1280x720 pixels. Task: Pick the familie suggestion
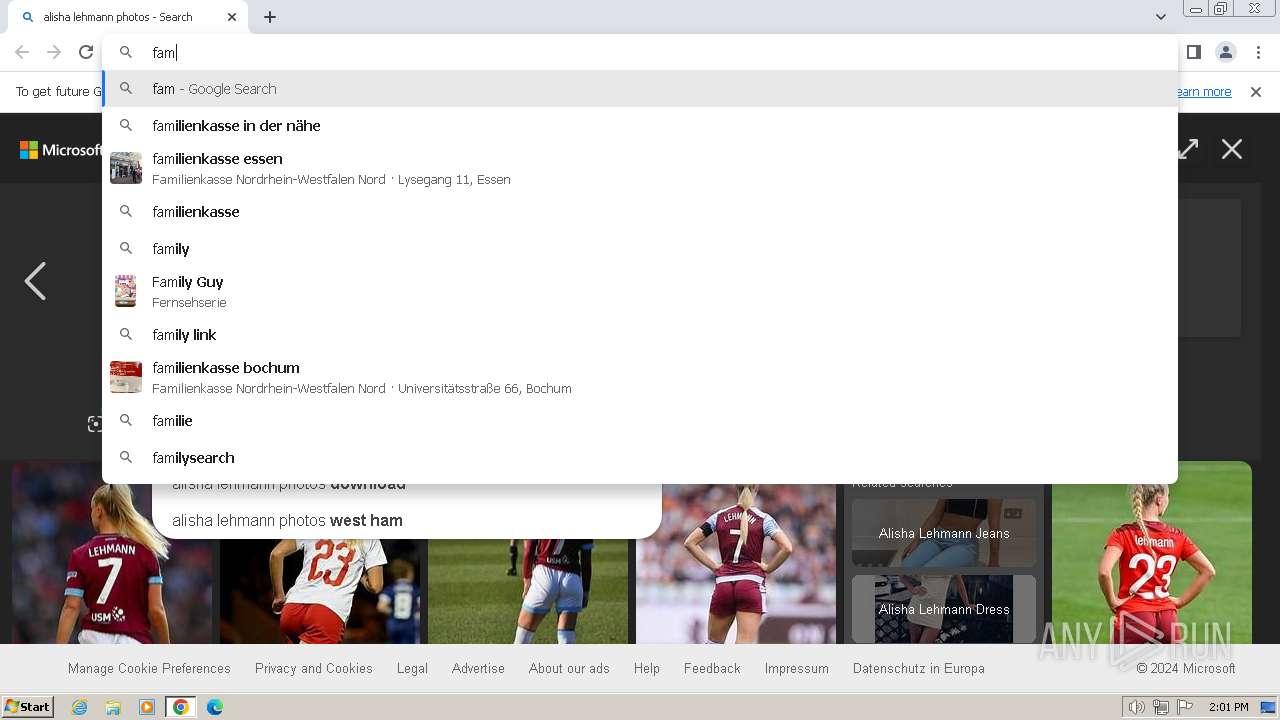640,421
